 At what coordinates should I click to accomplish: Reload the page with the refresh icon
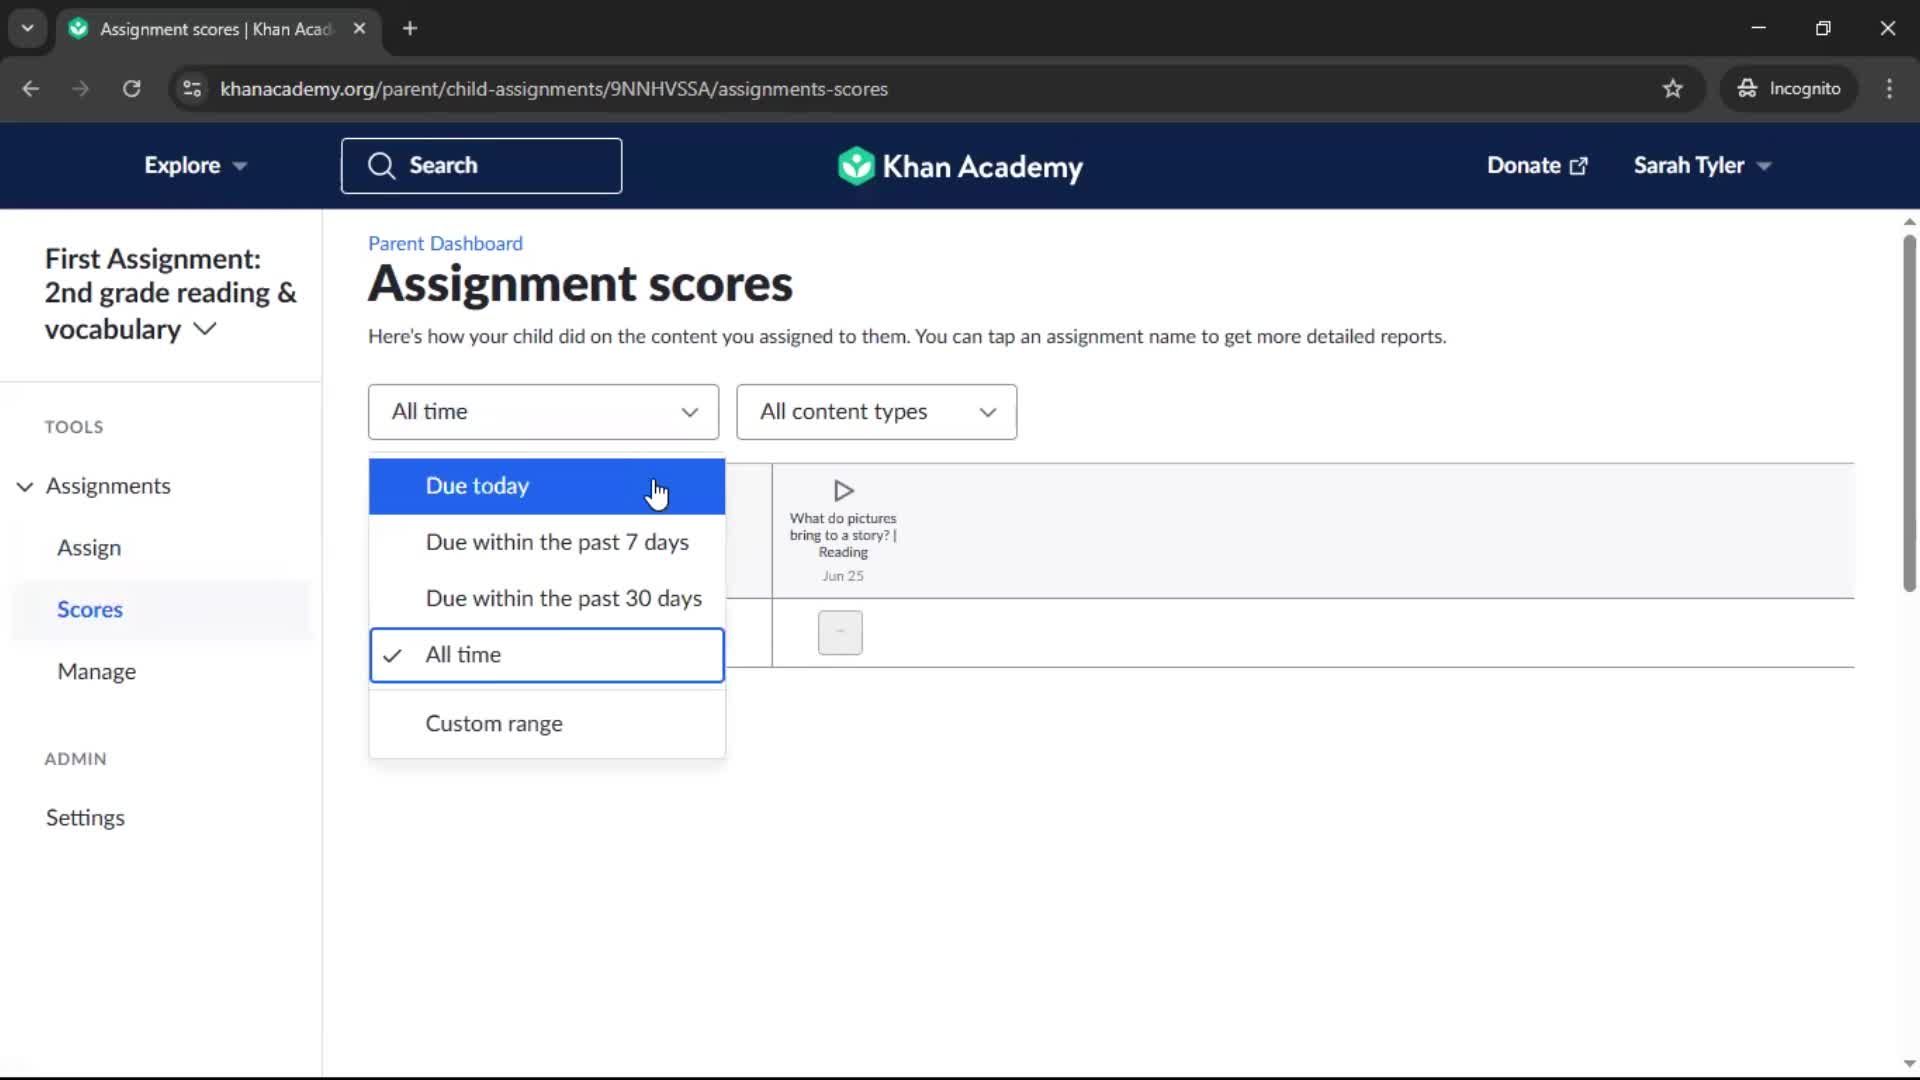pos(131,89)
